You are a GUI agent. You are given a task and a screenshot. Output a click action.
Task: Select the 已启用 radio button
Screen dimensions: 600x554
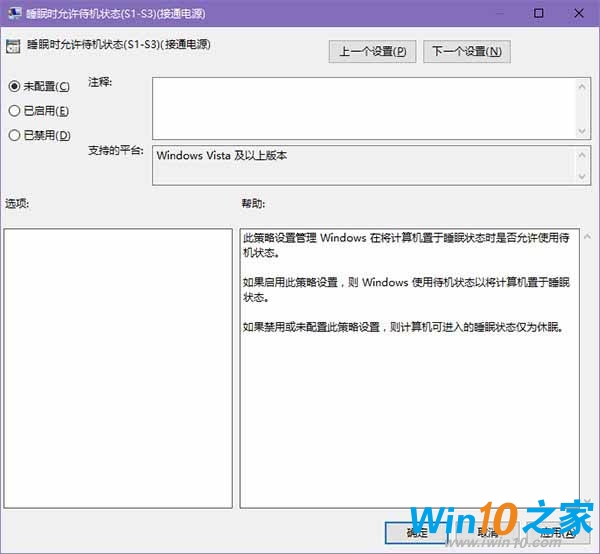pos(15,111)
